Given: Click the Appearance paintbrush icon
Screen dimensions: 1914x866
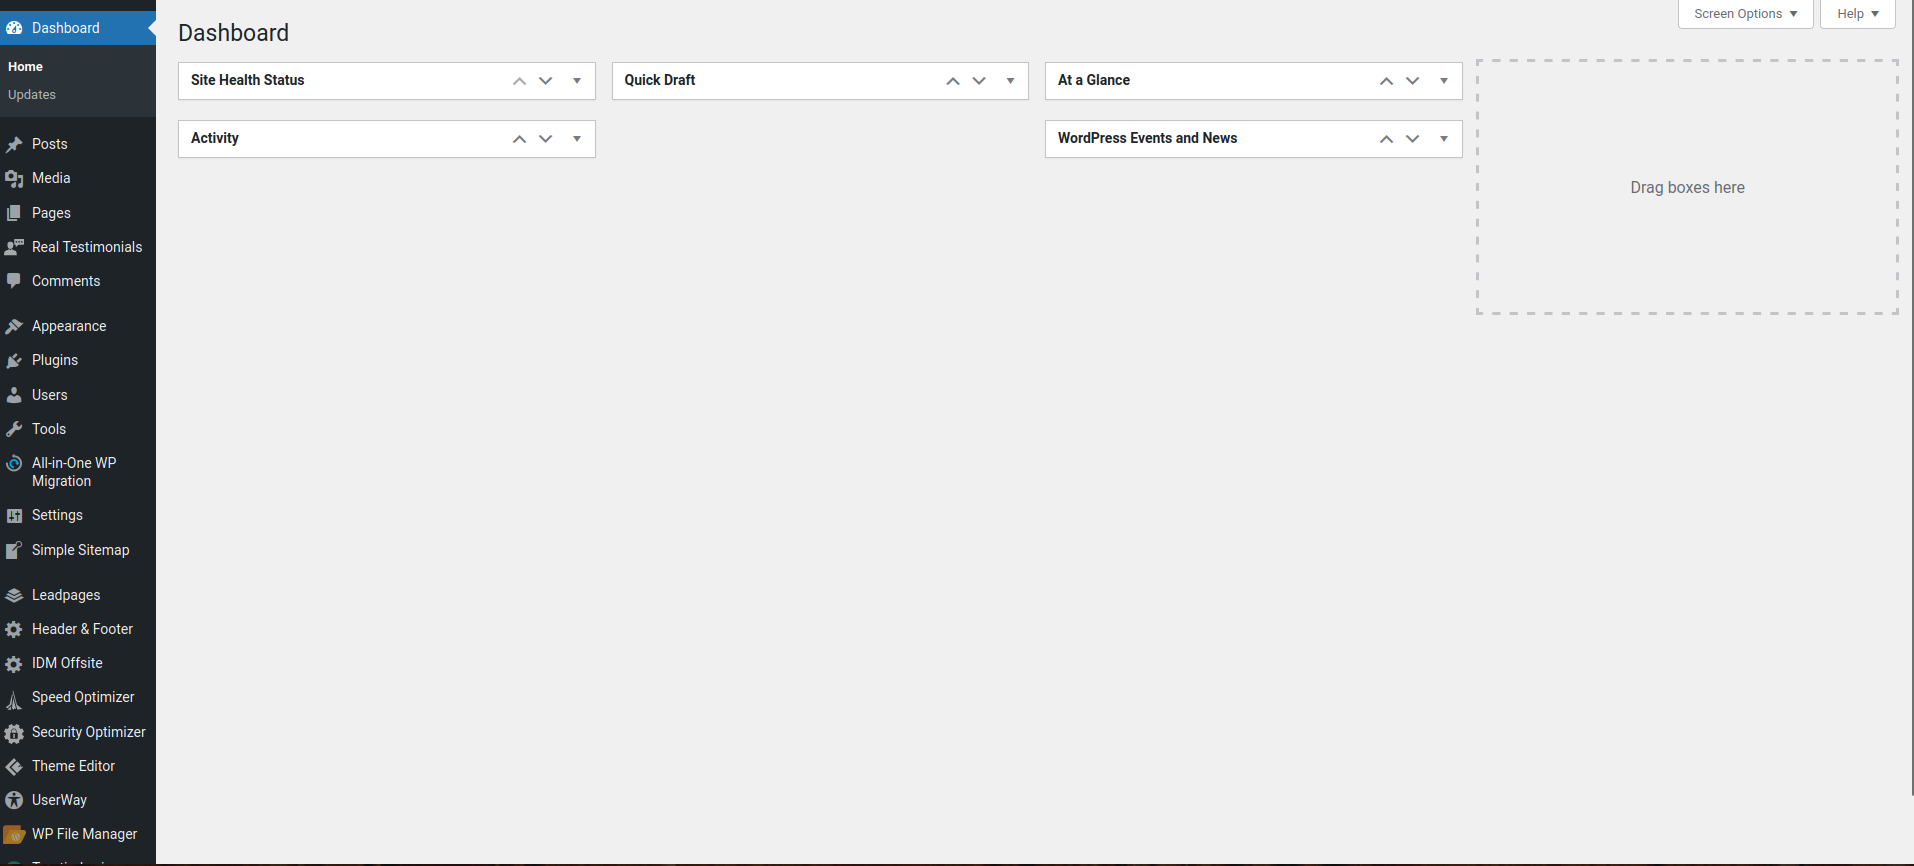Looking at the screenshot, I should click(x=14, y=326).
